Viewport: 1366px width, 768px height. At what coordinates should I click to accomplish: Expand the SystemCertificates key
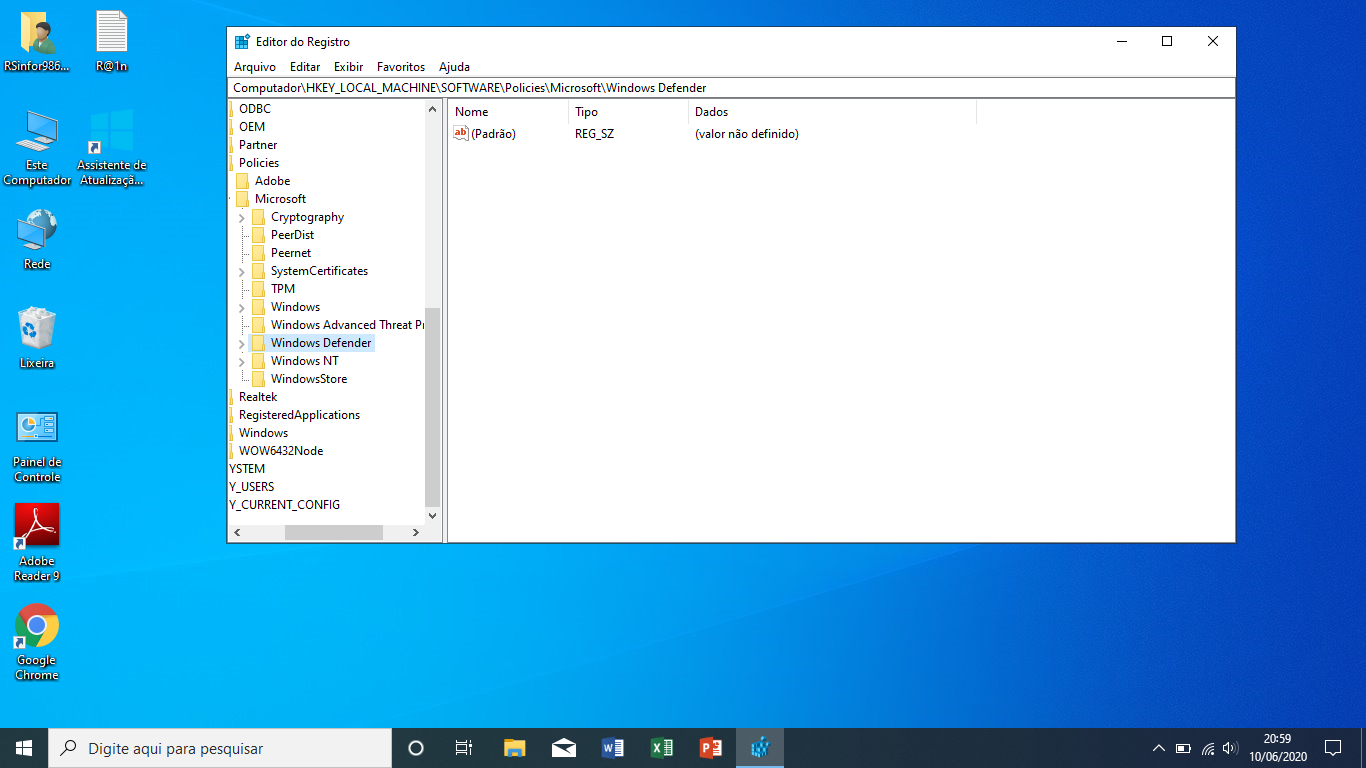(x=242, y=272)
